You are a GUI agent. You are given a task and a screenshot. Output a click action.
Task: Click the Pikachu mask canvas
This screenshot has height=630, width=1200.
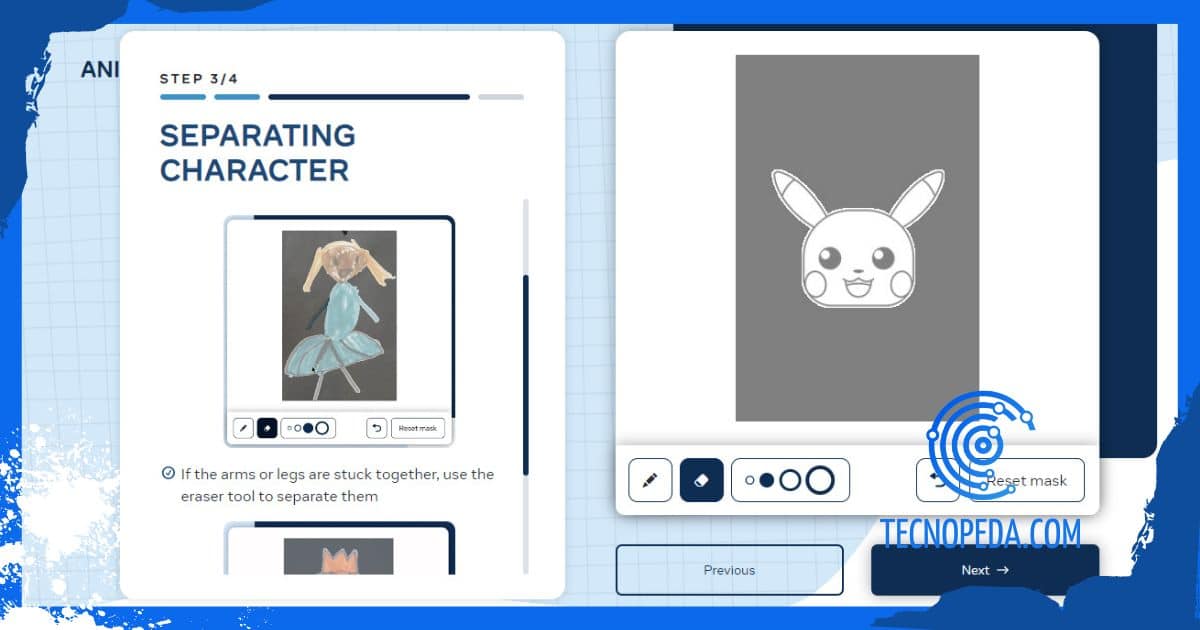(857, 238)
